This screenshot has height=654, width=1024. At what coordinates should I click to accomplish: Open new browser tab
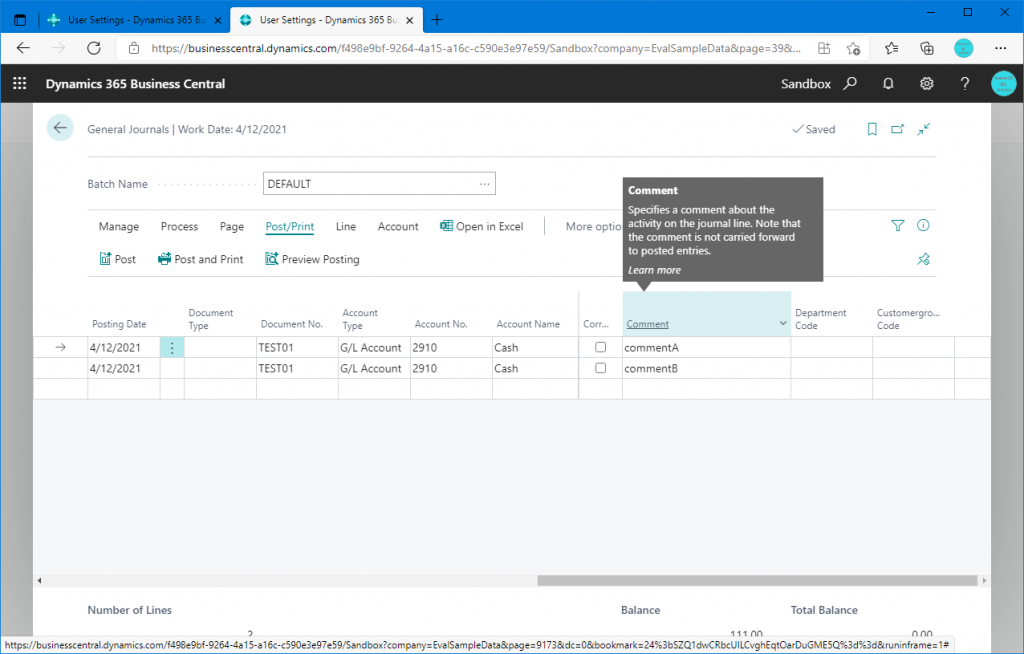tap(437, 20)
